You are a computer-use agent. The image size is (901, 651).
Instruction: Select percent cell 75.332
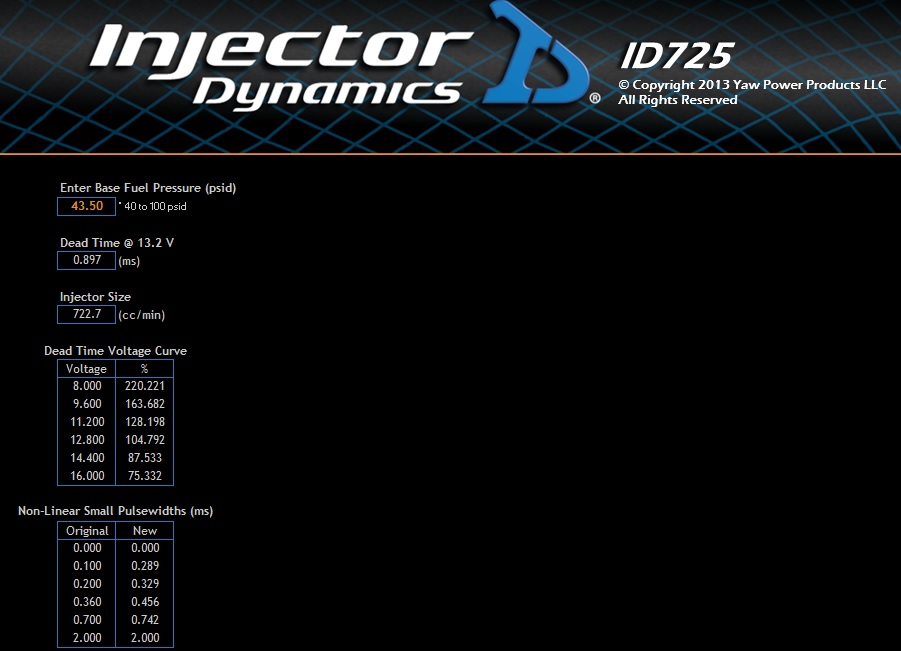(144, 476)
